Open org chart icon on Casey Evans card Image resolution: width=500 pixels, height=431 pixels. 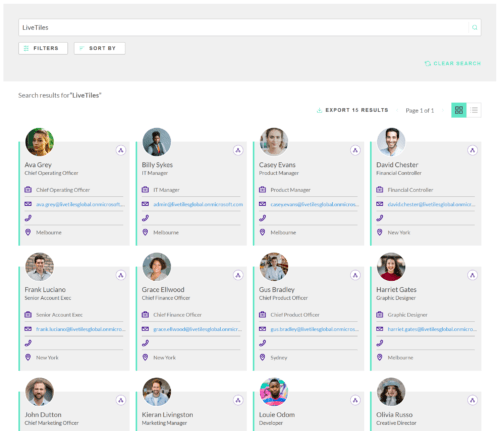click(x=355, y=150)
